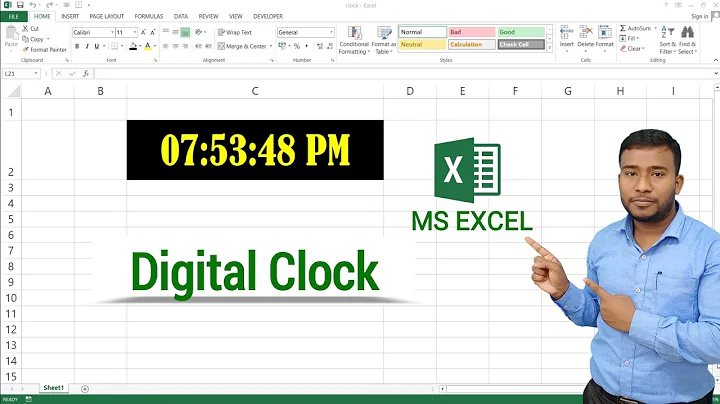The image size is (720, 404).
Task: Select the Sheet1 worksheet tab
Action: [53, 388]
